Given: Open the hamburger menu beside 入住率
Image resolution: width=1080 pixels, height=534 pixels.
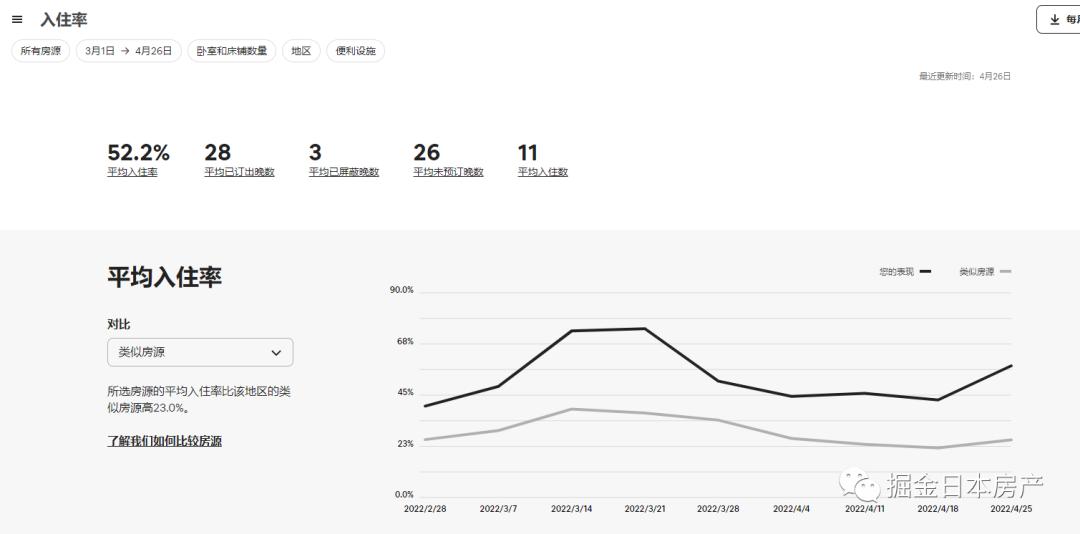Looking at the screenshot, I should pyautogui.click(x=17, y=19).
